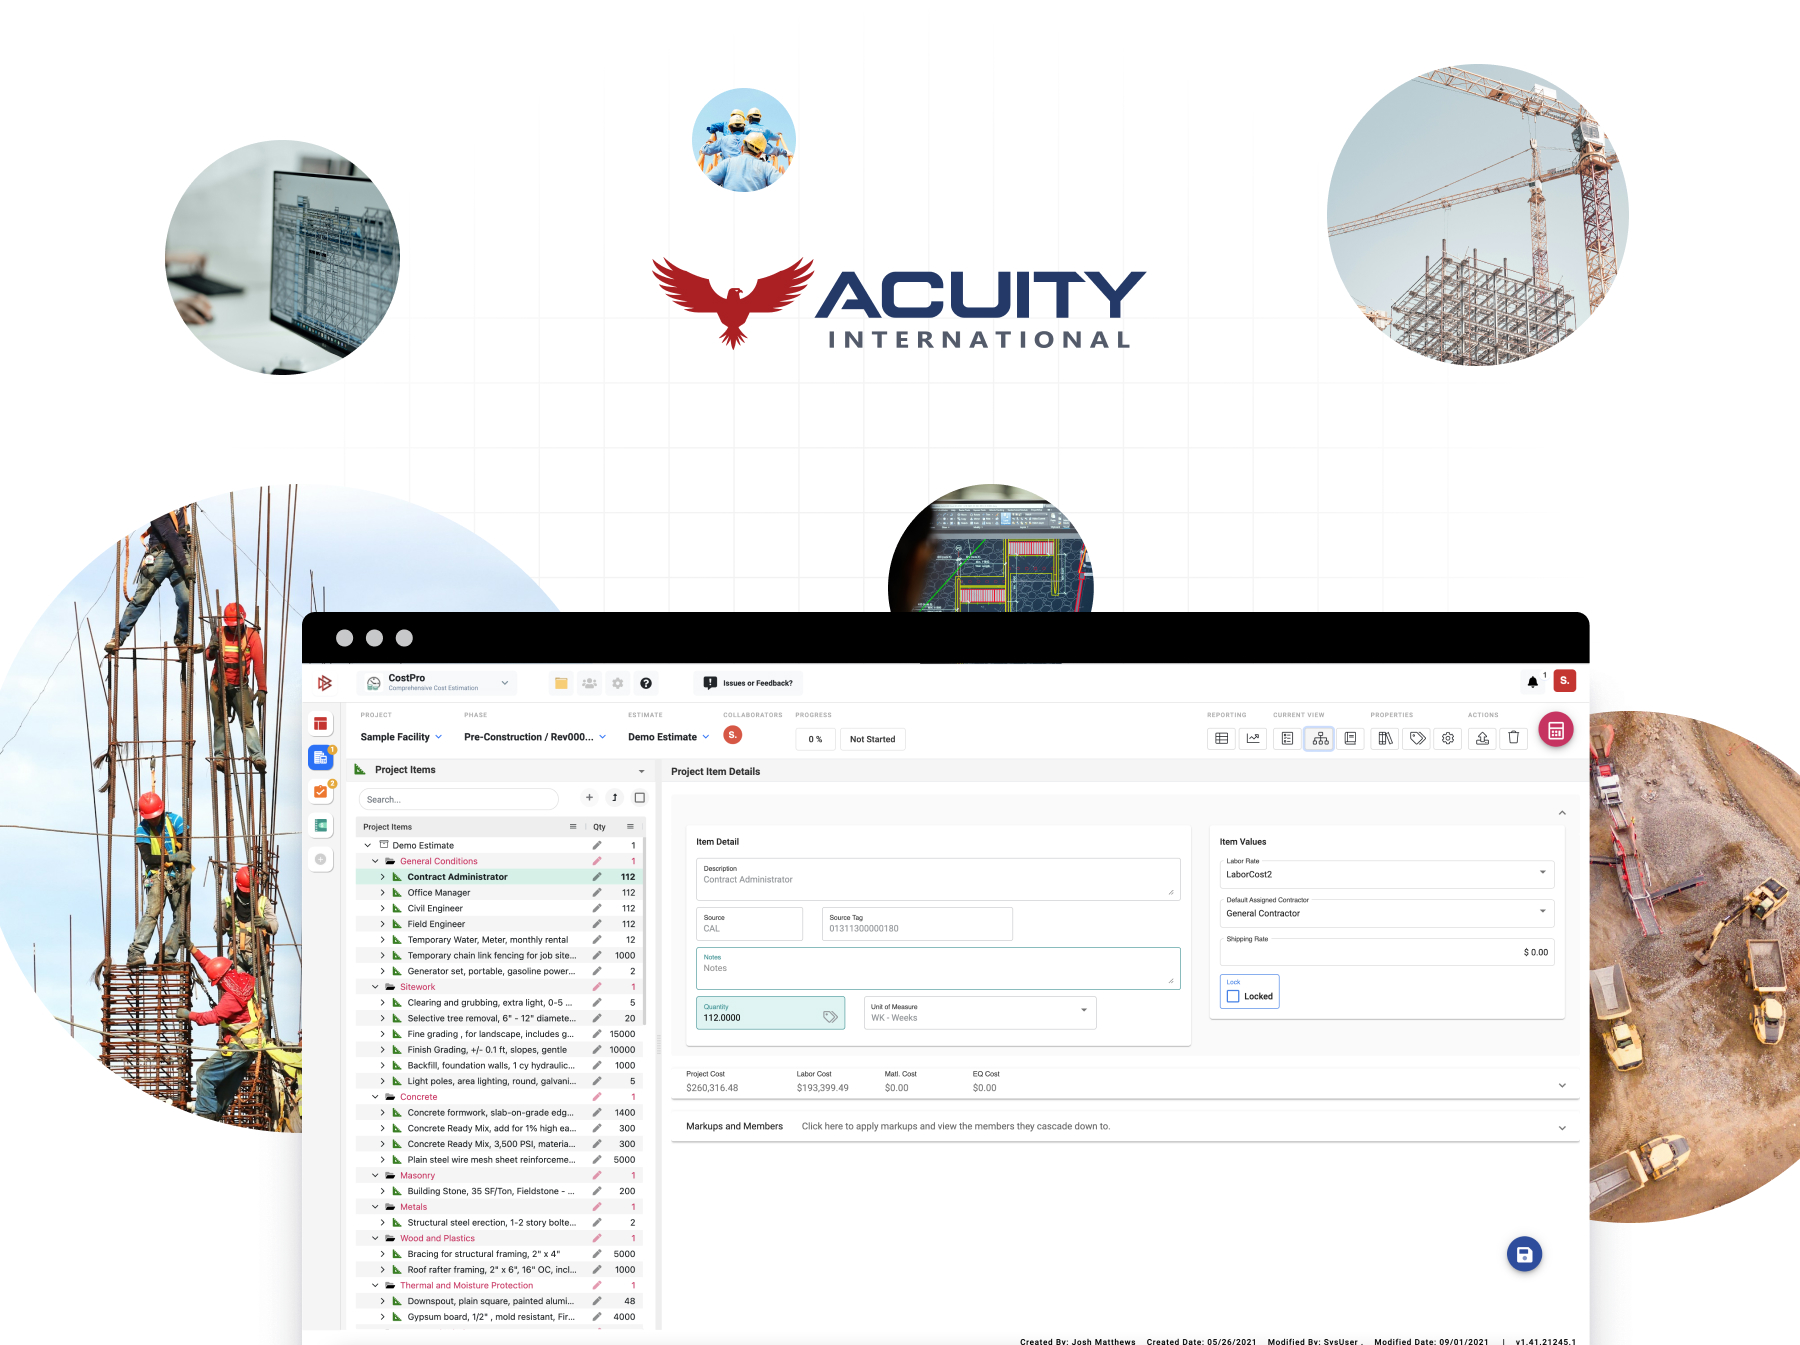
Task: Collapse the Sitework folder
Action: click(375, 987)
